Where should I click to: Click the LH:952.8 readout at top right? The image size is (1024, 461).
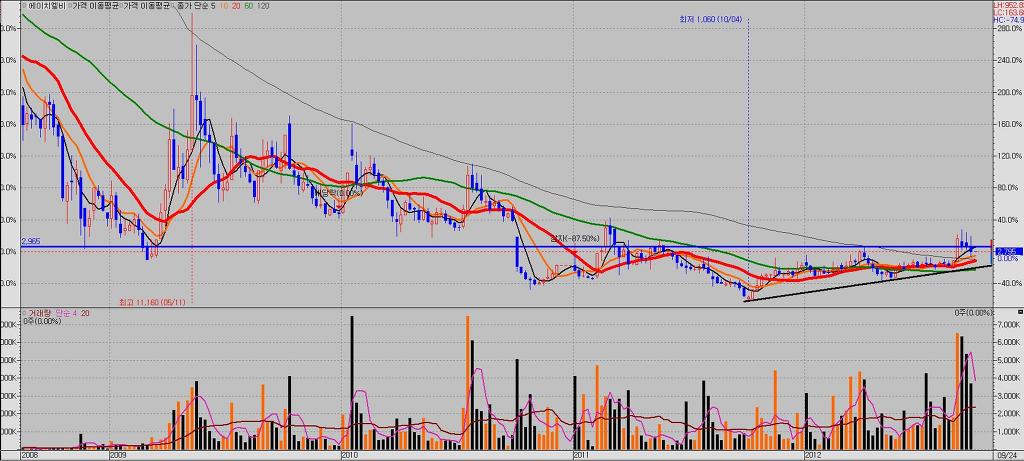[x=1008, y=5]
